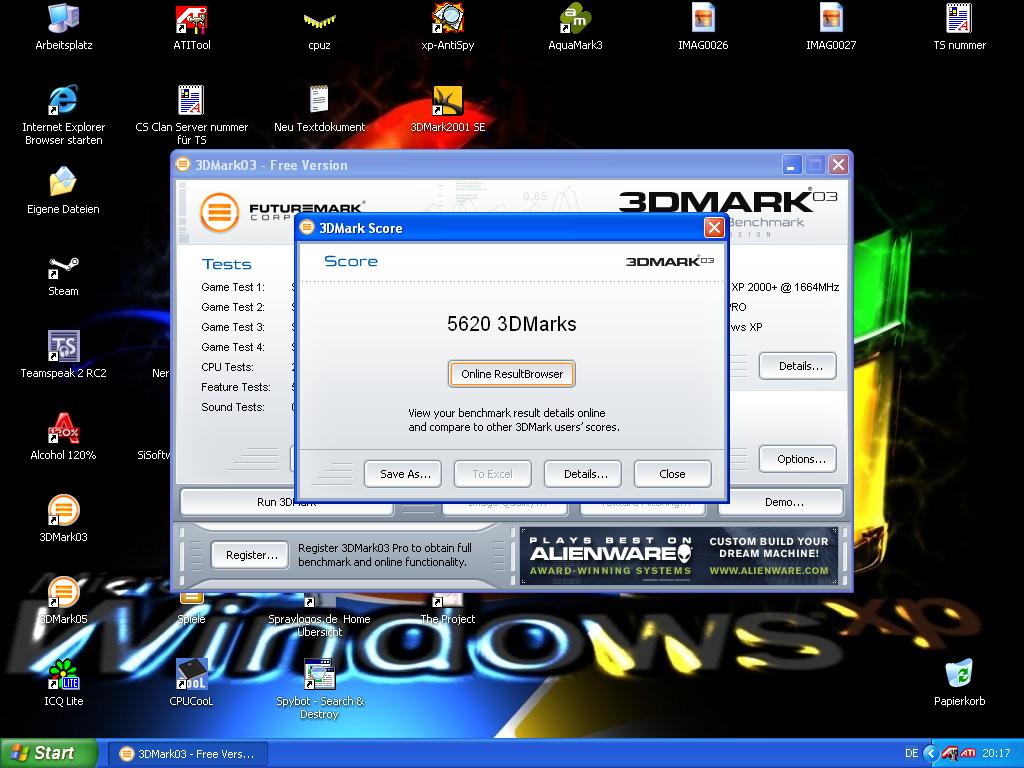Click the 5620 3DMarks score text
Viewport: 1024px width, 768px height.
[x=511, y=324]
